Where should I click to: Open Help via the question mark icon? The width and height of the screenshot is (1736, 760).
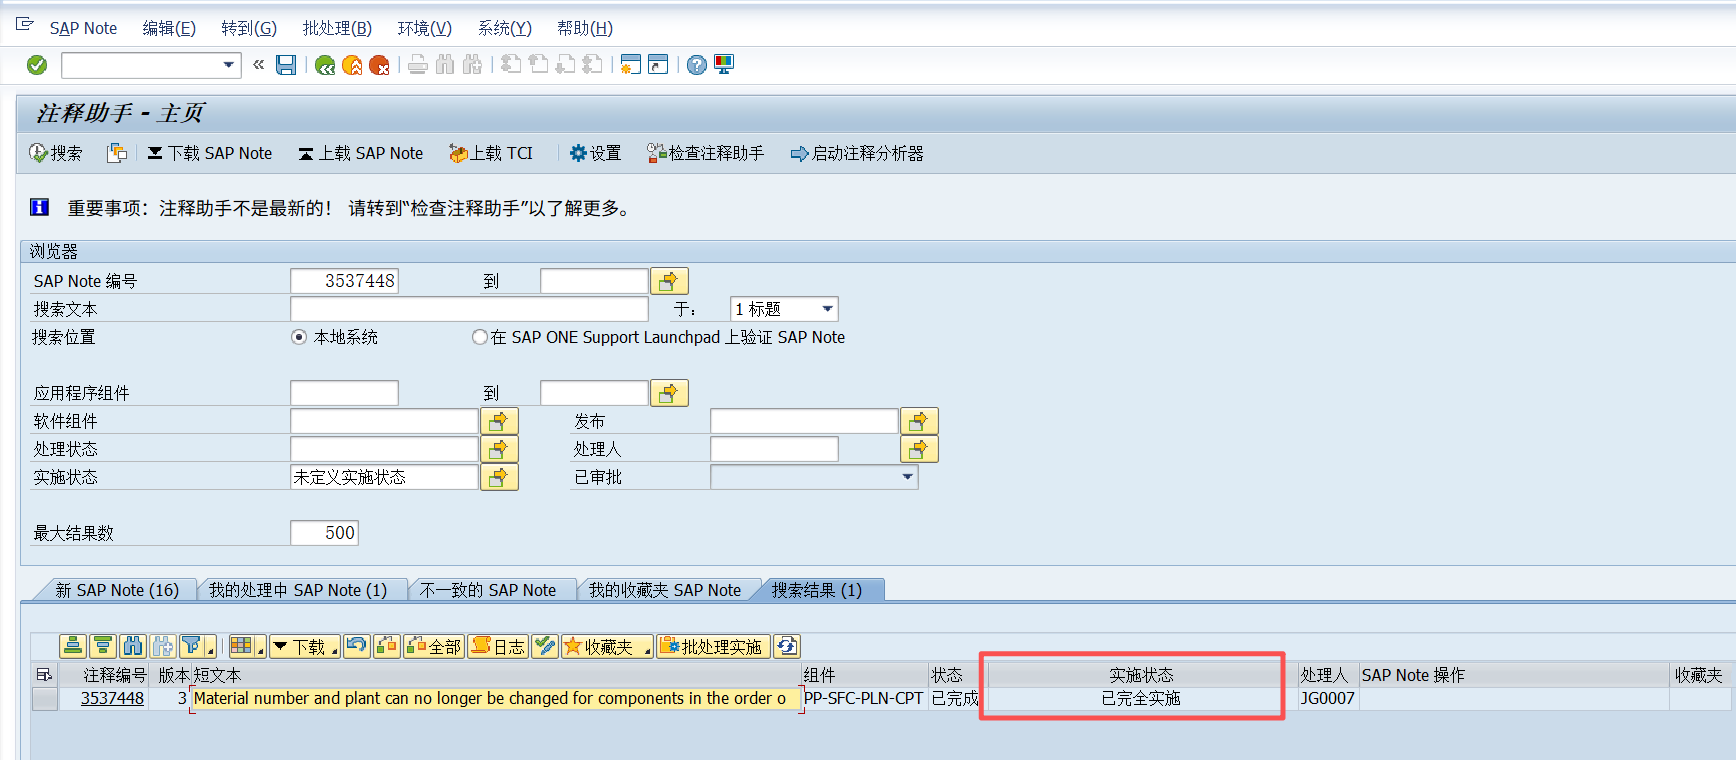pyautogui.click(x=697, y=65)
